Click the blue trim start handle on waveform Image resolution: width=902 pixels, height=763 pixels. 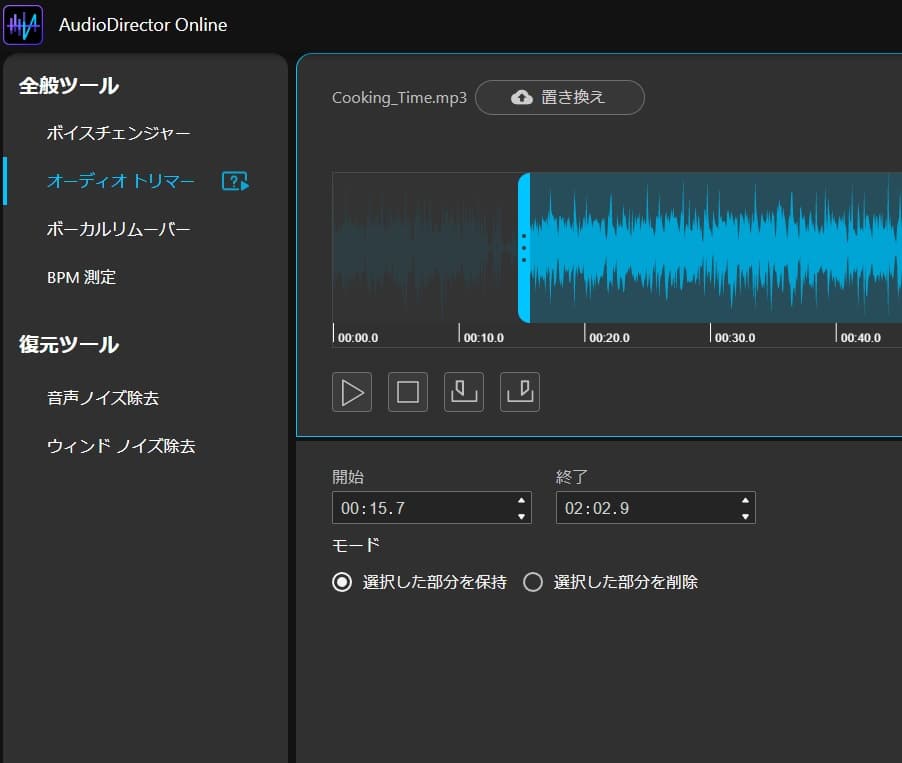click(x=523, y=247)
